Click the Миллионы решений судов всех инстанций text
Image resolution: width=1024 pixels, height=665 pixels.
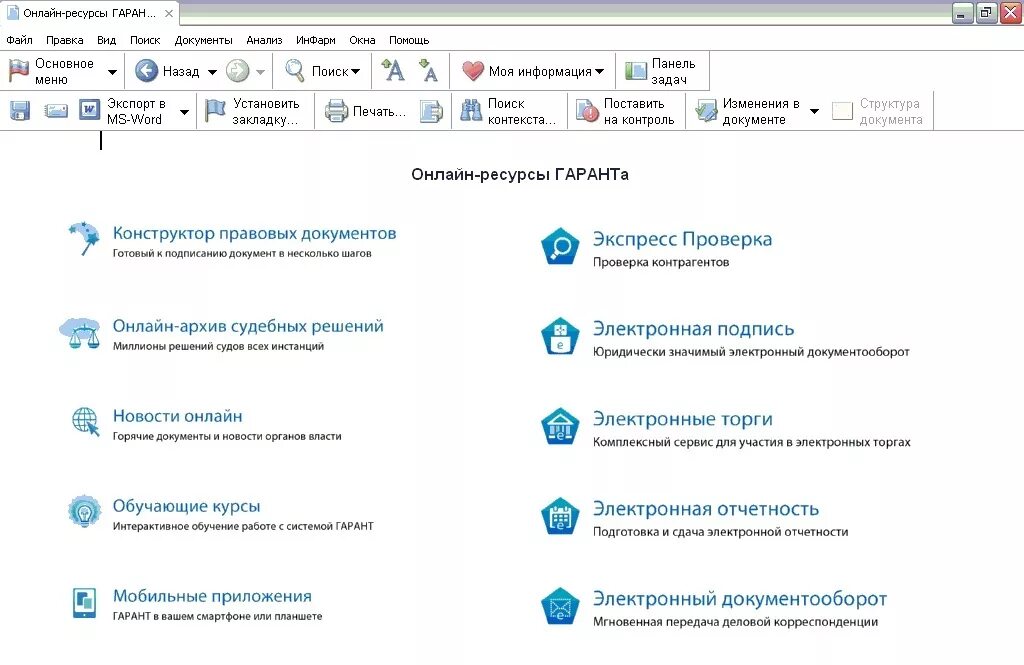pos(218,346)
